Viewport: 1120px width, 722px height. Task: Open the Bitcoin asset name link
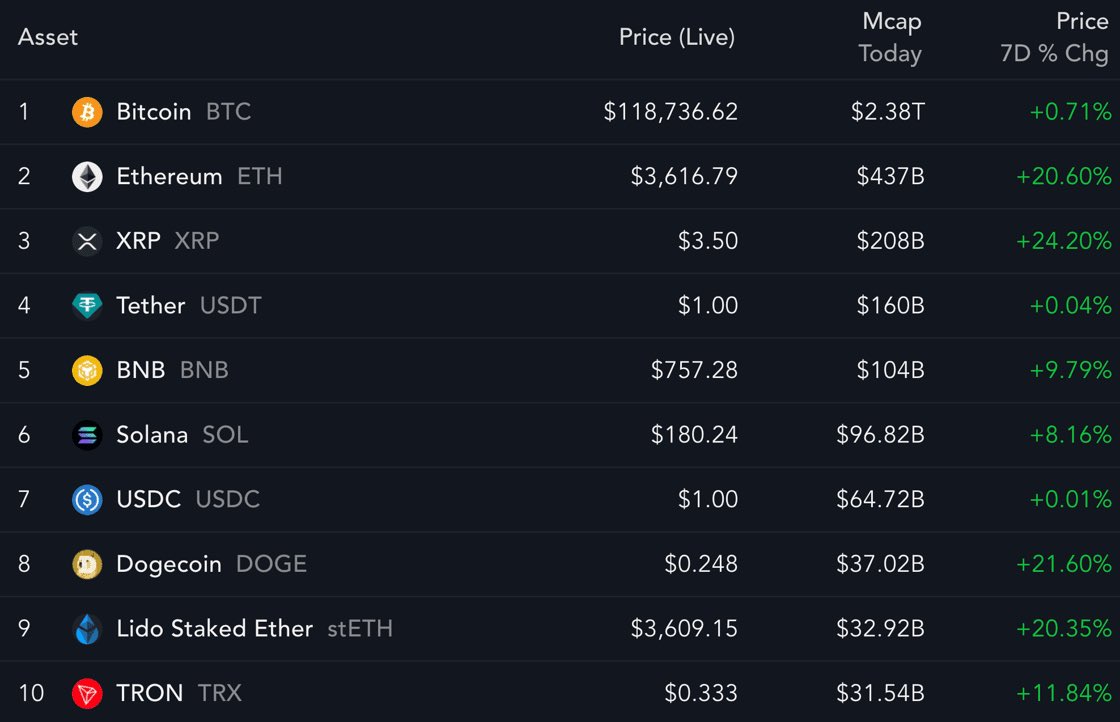pyautogui.click(x=154, y=112)
